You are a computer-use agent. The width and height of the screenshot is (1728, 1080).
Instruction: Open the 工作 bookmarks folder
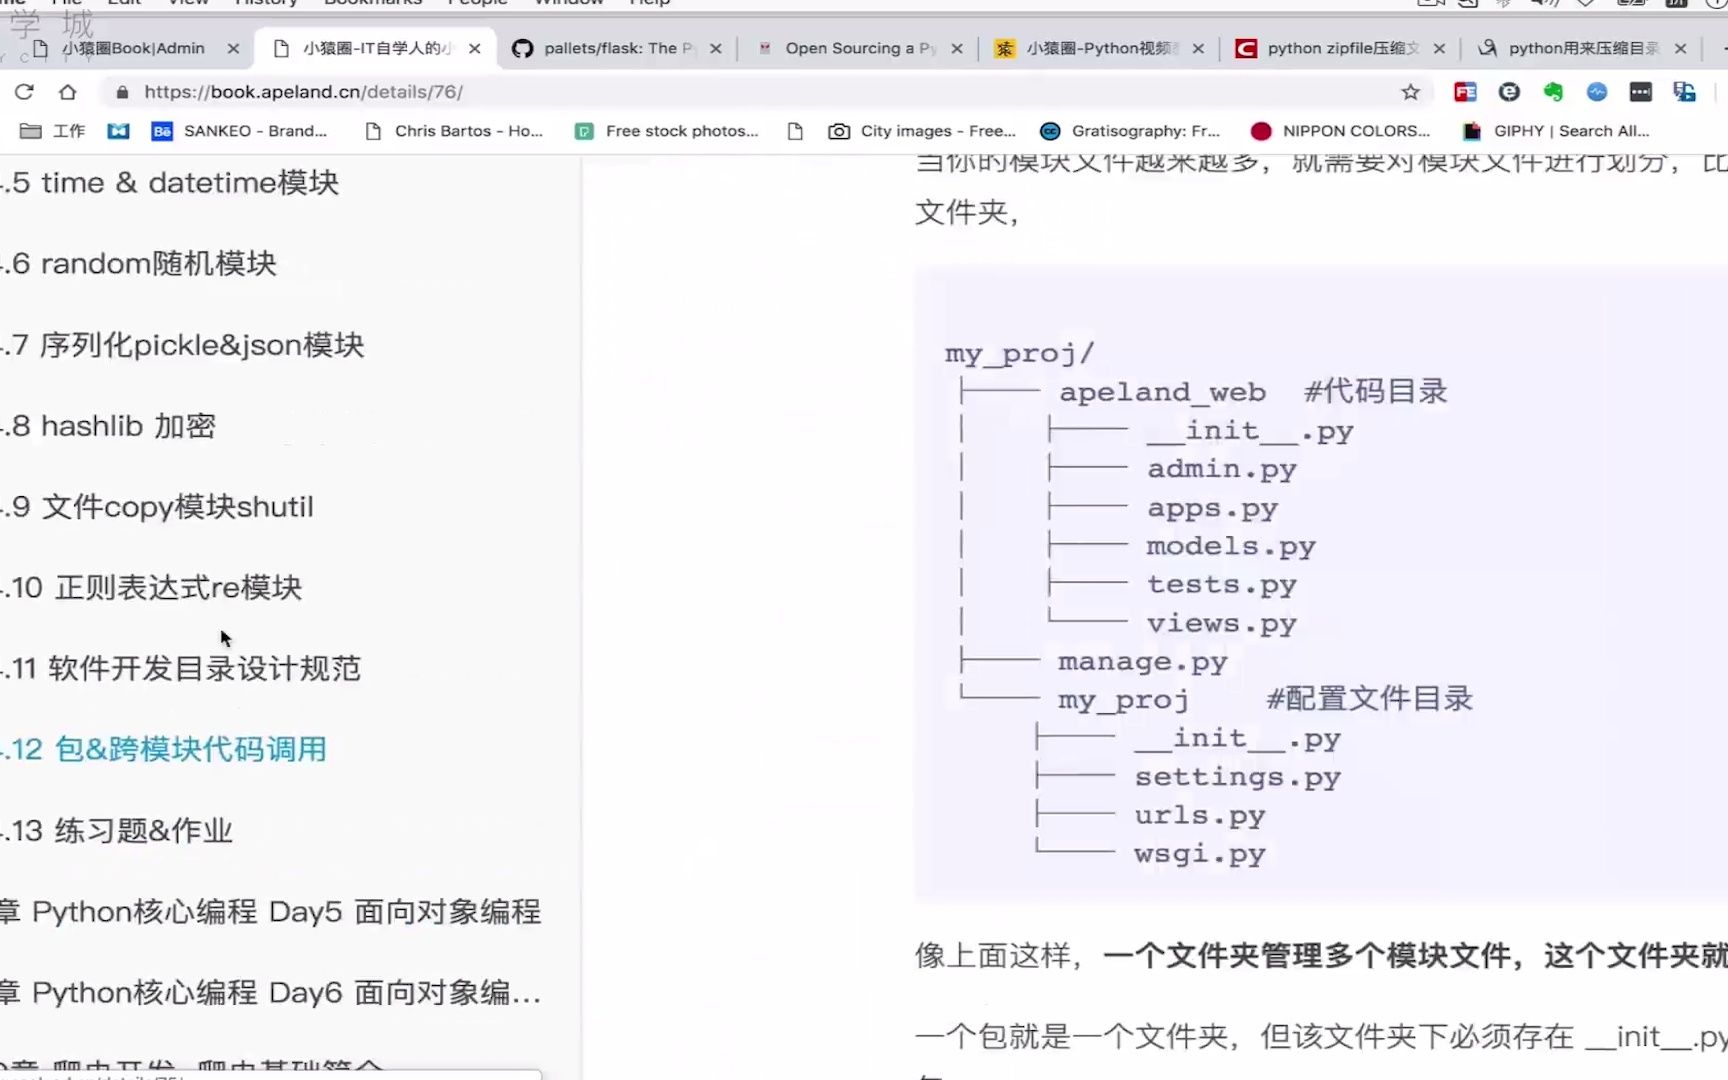tap(53, 131)
